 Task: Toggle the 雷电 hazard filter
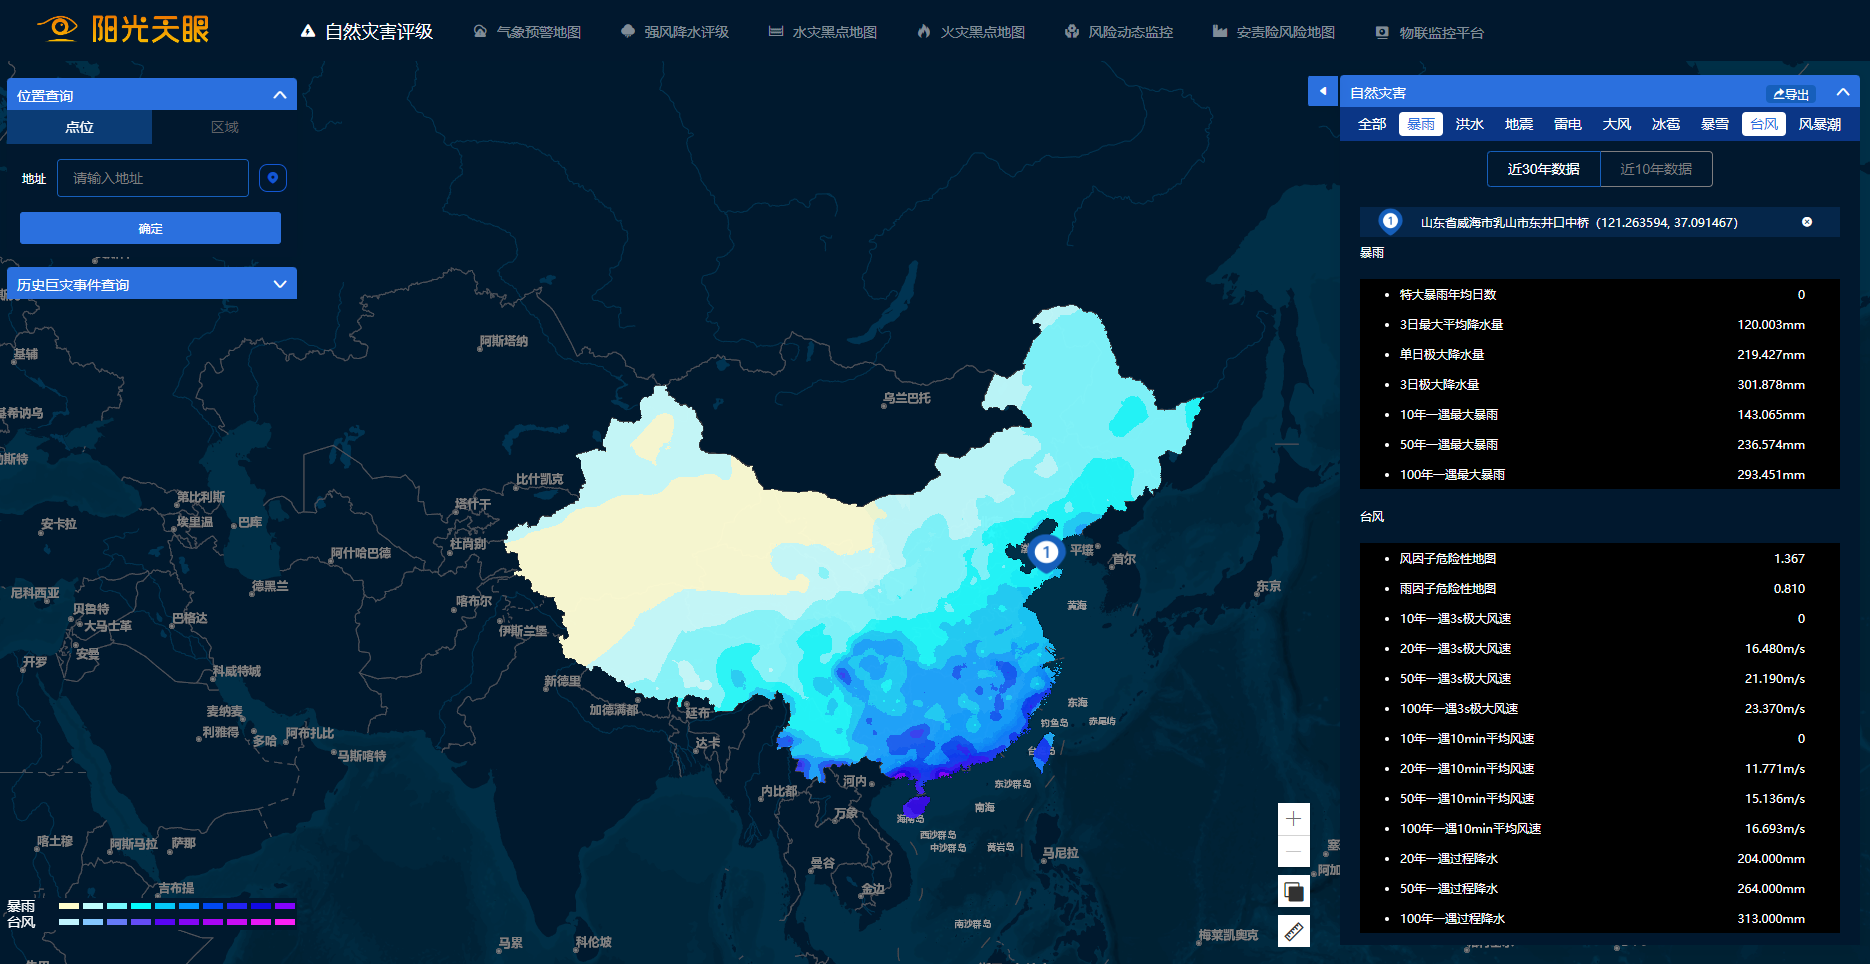coord(1568,124)
